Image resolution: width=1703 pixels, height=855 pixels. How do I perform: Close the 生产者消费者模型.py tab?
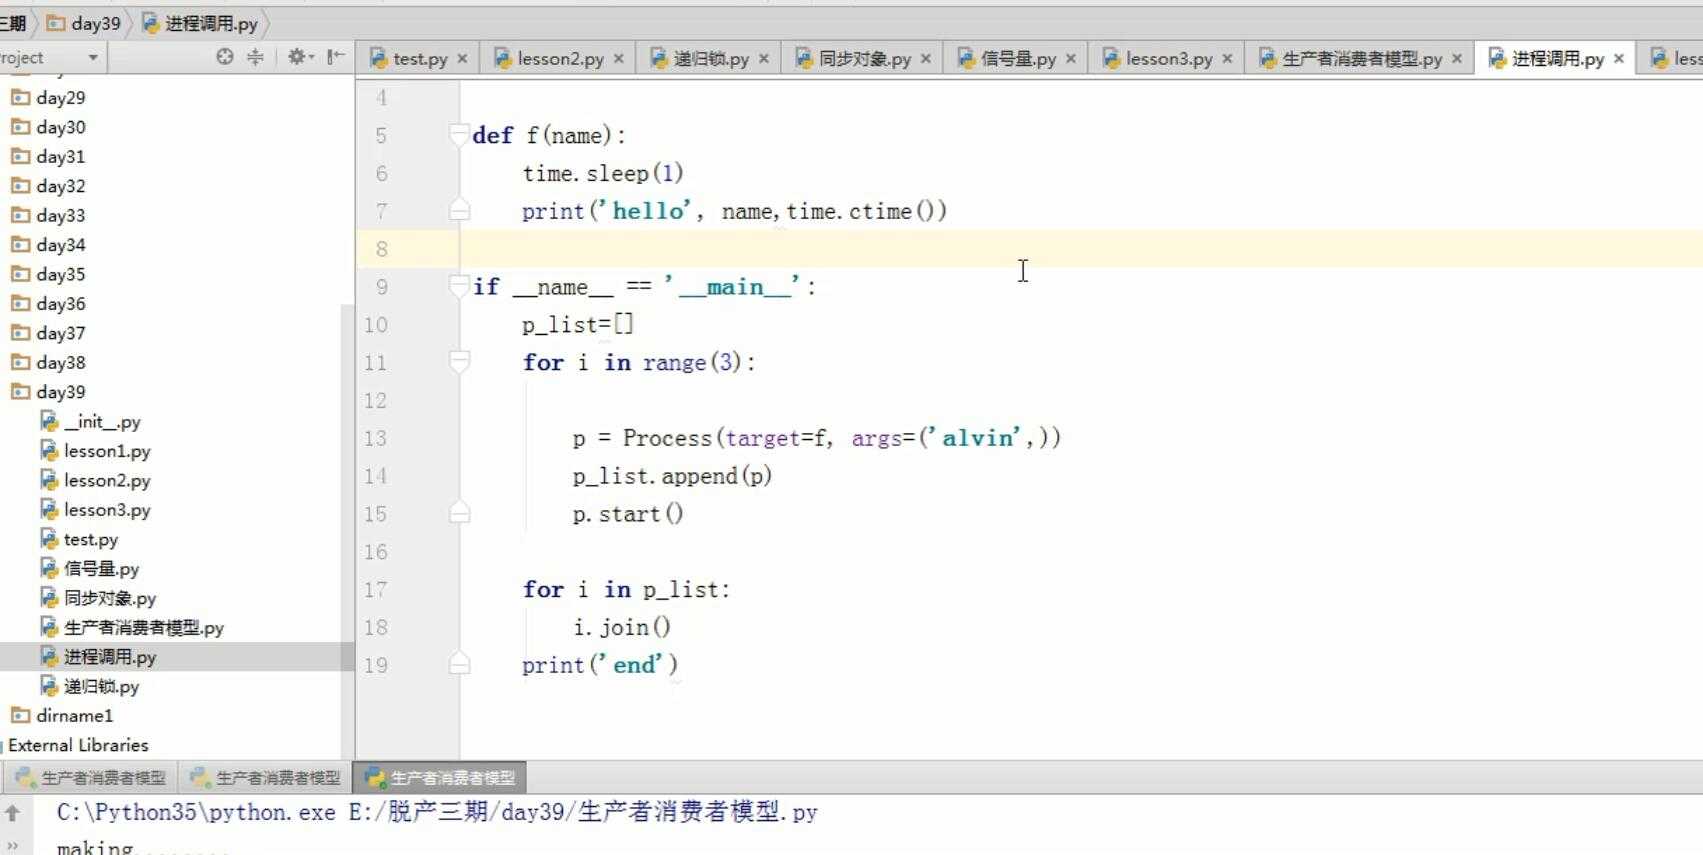(x=1456, y=59)
